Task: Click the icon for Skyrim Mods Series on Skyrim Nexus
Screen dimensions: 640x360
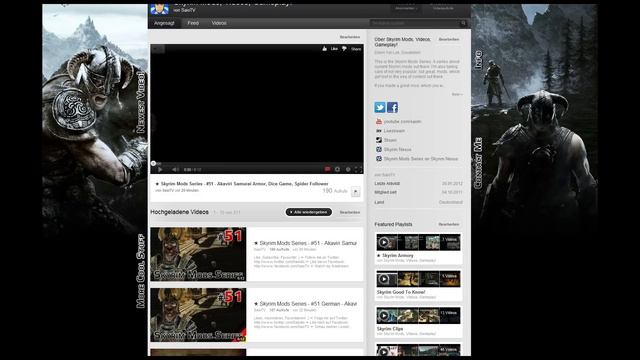Action: 378,159
